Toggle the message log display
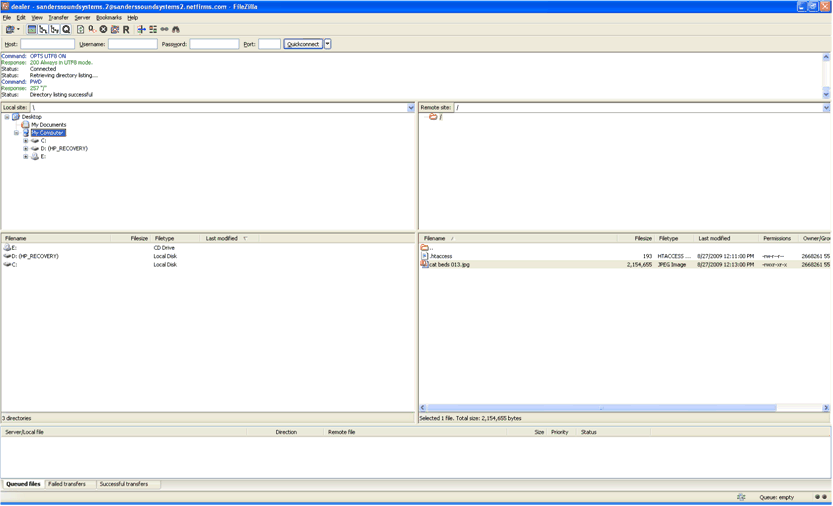Viewport: 833px width, 506px height. click(32, 30)
